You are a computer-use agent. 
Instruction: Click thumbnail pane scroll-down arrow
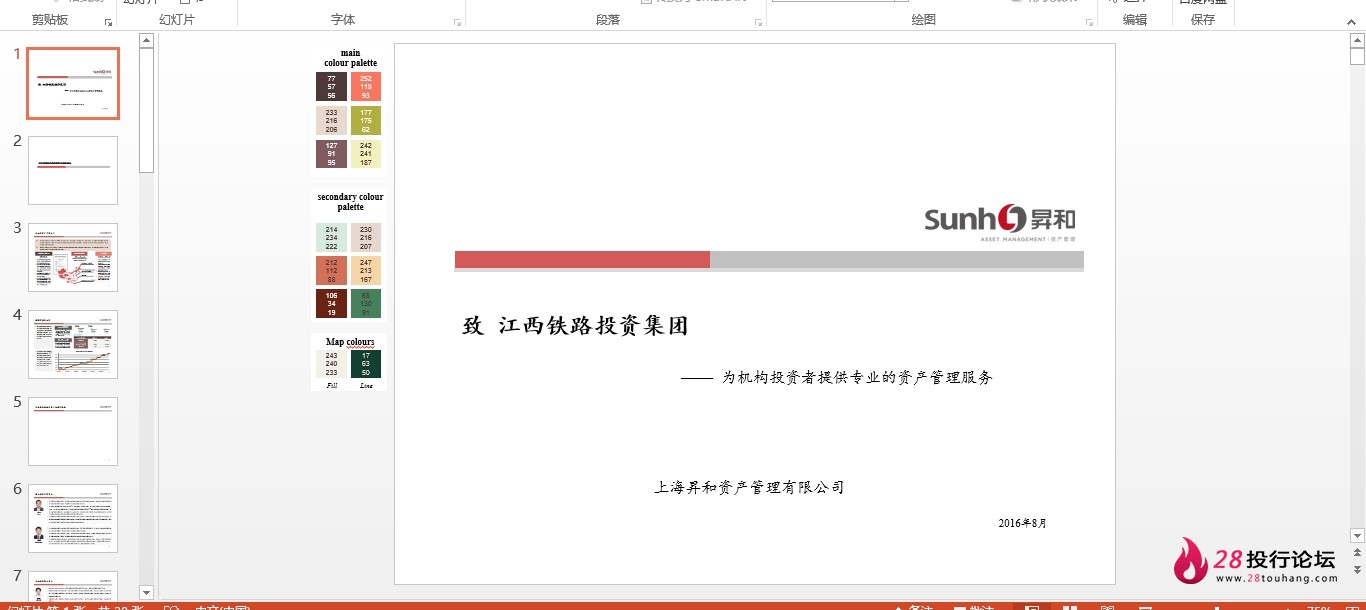(x=146, y=592)
